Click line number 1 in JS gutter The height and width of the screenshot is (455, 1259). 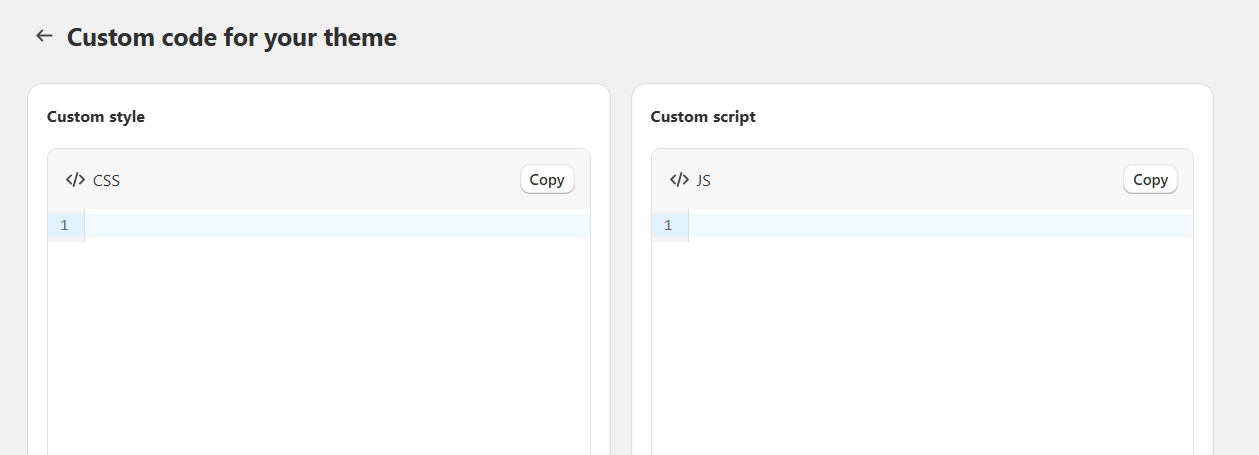point(668,225)
